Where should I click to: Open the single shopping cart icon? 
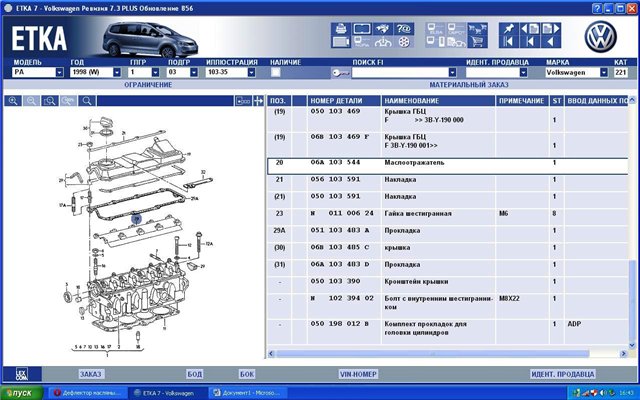(x=478, y=42)
